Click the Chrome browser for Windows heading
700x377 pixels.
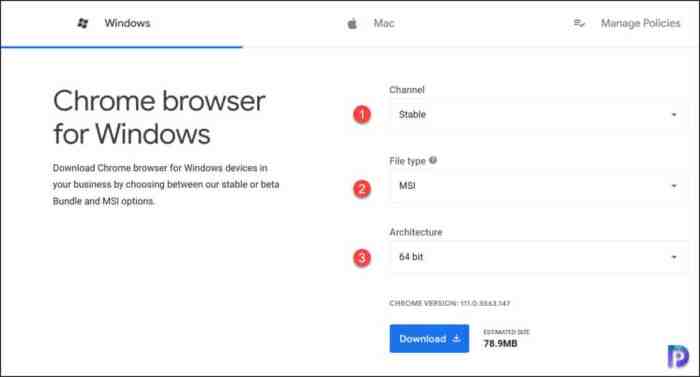[159, 117]
